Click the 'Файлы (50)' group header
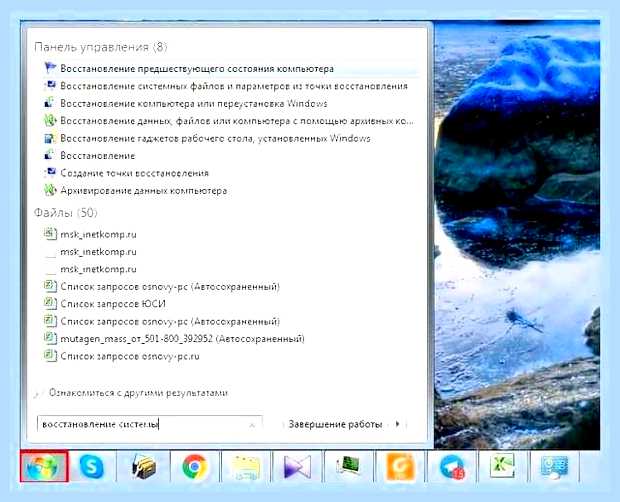The height and width of the screenshot is (502, 620). tap(66, 213)
